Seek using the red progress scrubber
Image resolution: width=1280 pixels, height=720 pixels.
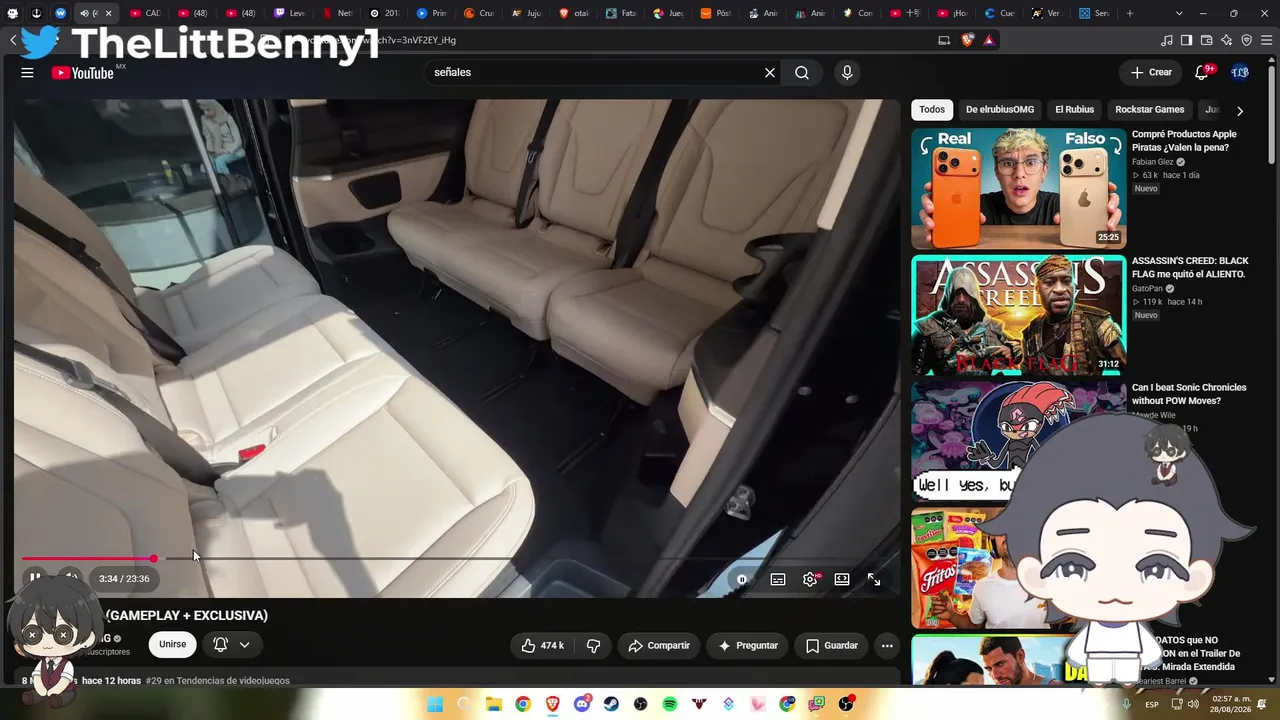[x=153, y=558]
